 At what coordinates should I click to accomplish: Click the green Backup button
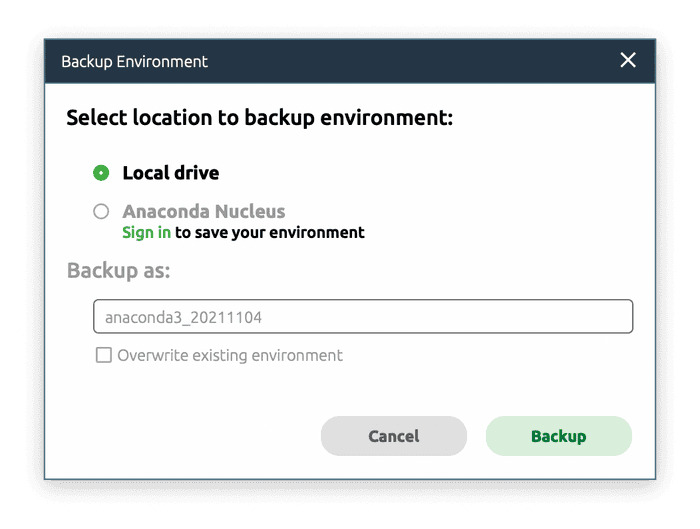(558, 436)
